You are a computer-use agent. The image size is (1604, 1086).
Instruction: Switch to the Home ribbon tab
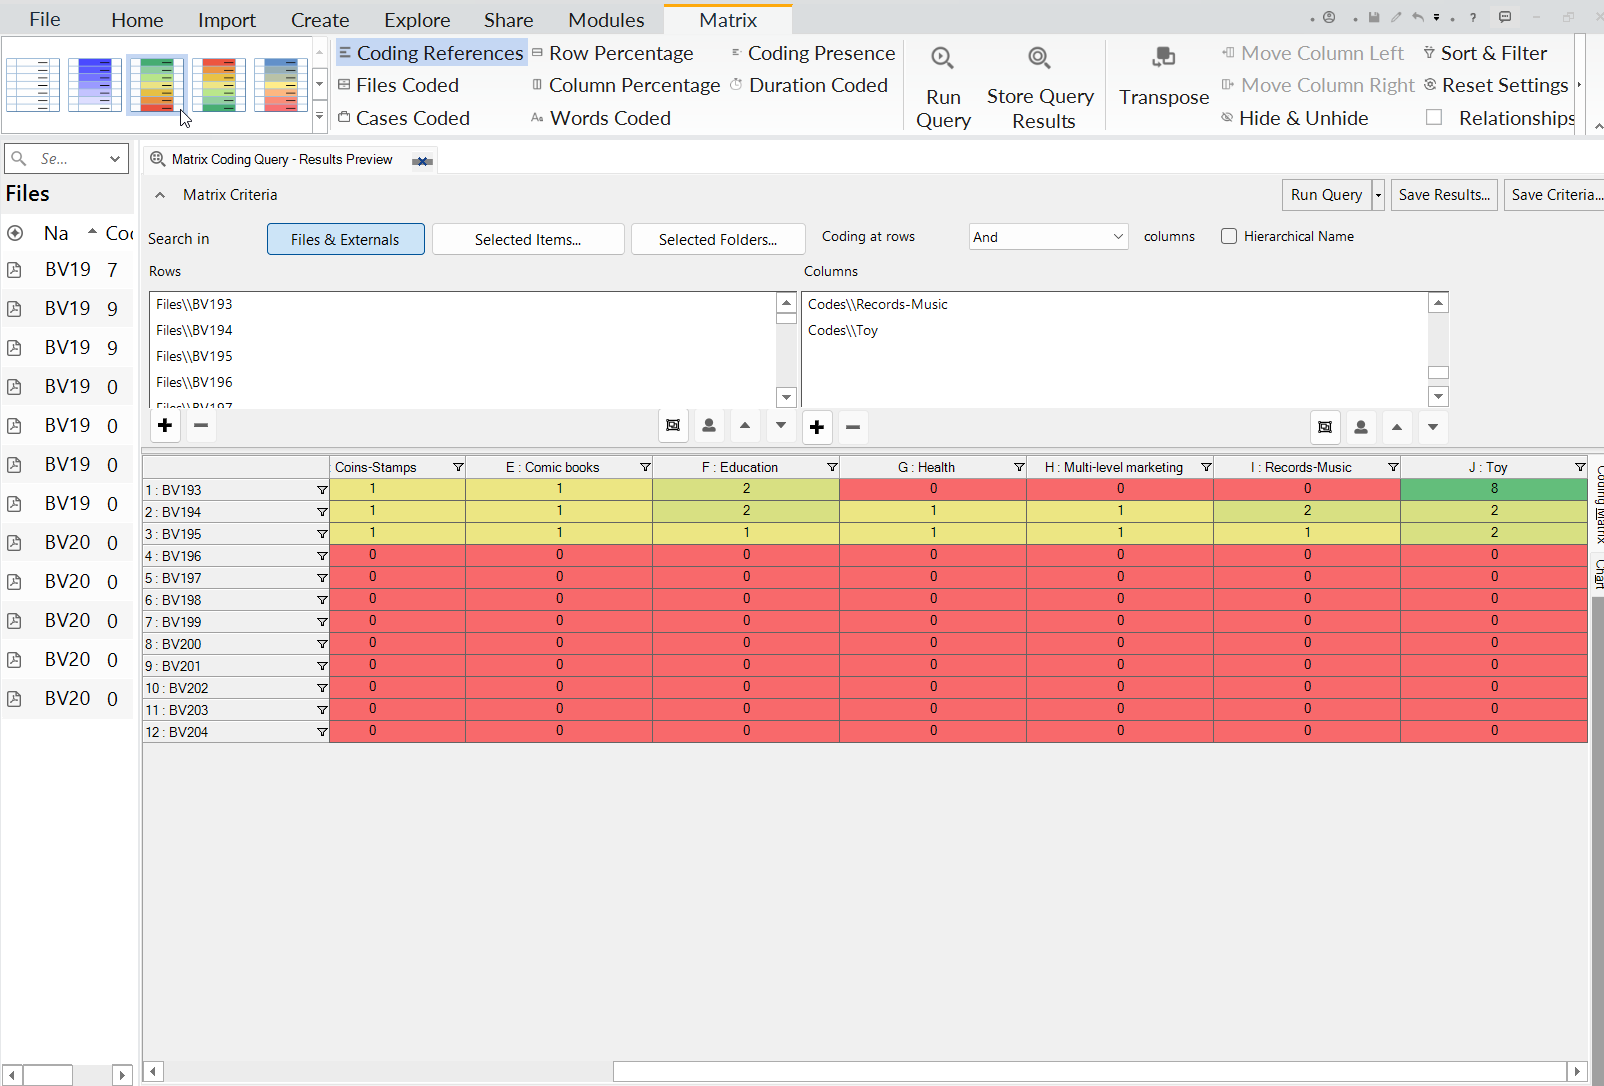(x=137, y=20)
